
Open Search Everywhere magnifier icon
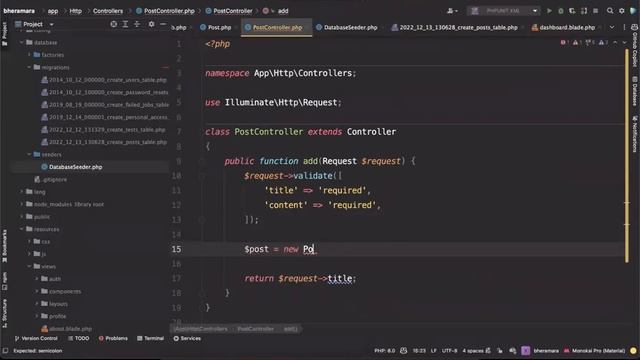pos(610,11)
